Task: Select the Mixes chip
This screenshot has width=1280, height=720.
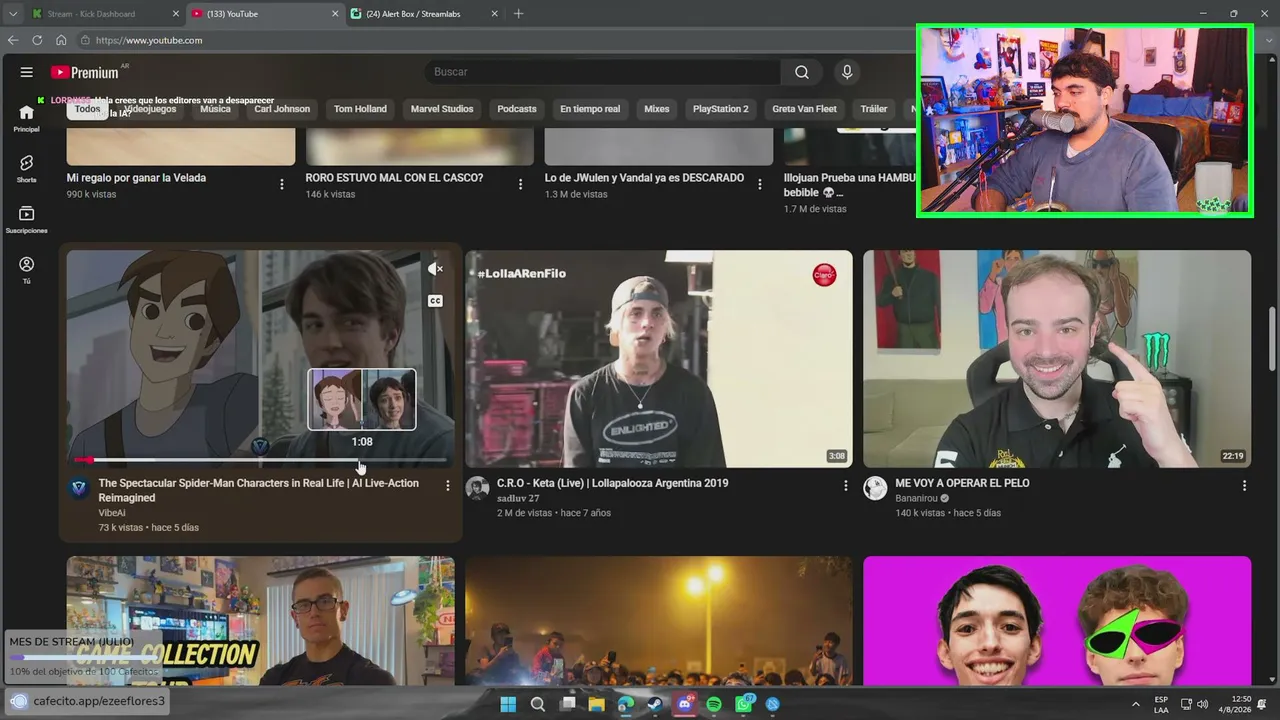Action: tap(657, 109)
